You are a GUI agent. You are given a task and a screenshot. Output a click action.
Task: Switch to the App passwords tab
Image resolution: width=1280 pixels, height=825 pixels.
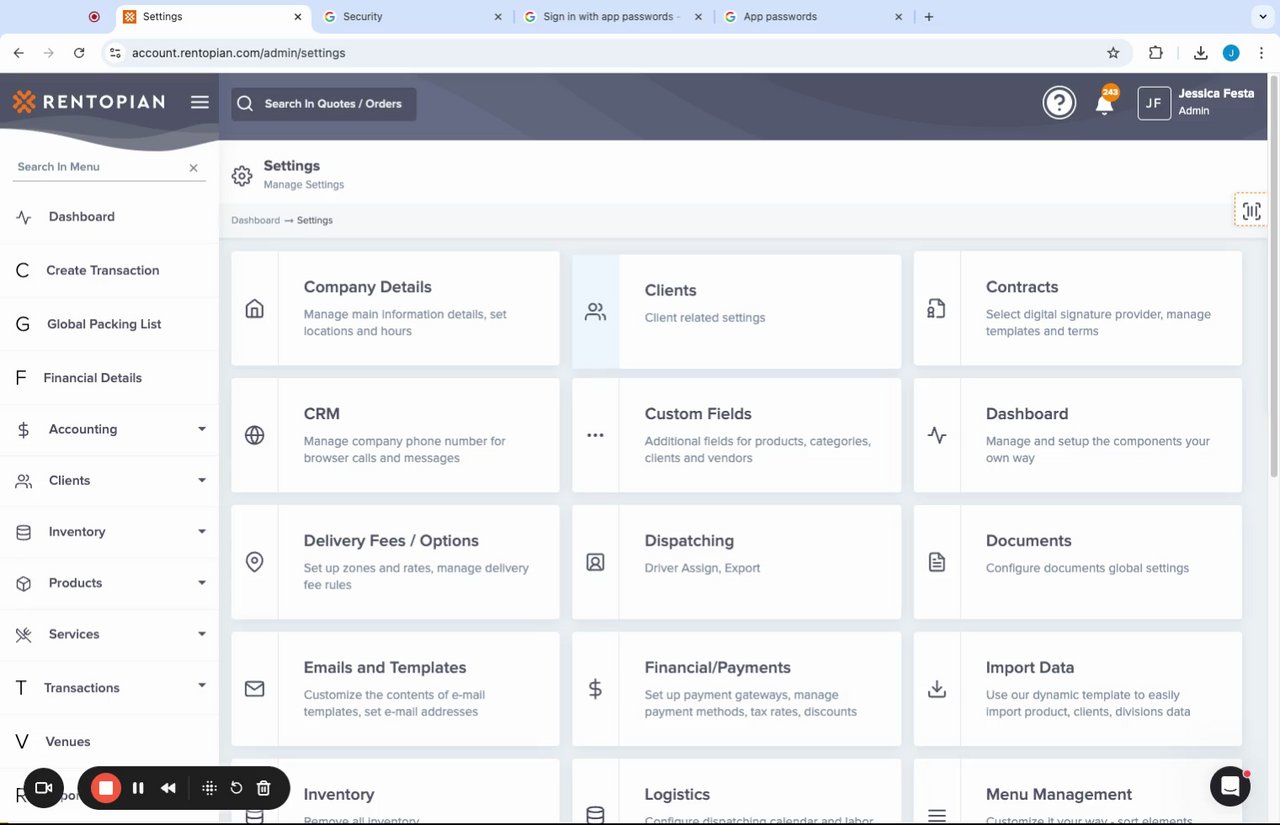pyautogui.click(x=814, y=17)
